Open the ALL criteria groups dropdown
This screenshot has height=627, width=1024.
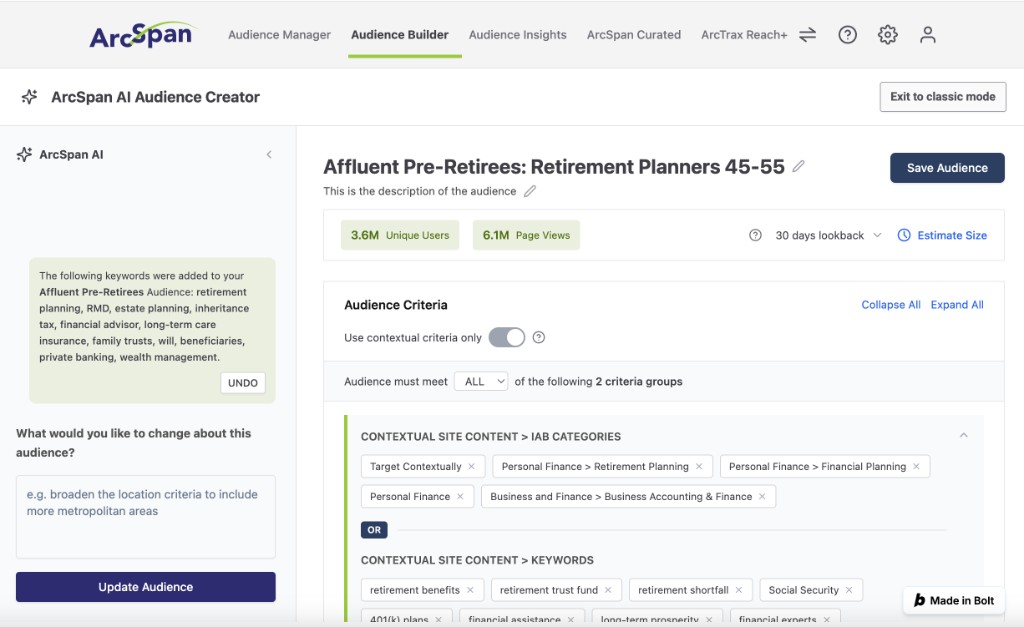[481, 381]
